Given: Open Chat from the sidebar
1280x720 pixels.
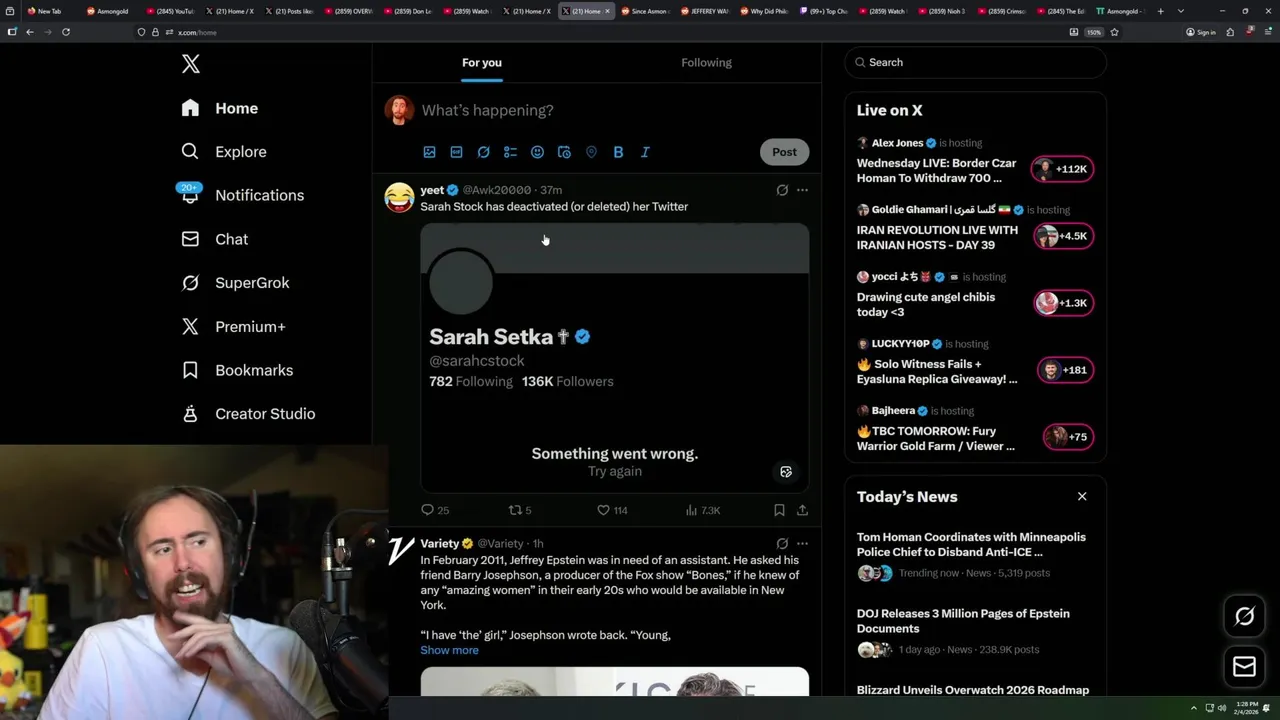Looking at the screenshot, I should pyautogui.click(x=215, y=239).
